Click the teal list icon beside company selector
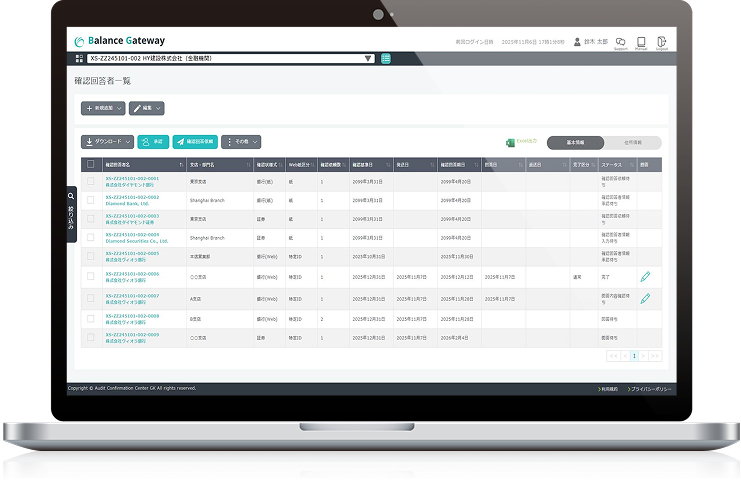 tap(386, 59)
